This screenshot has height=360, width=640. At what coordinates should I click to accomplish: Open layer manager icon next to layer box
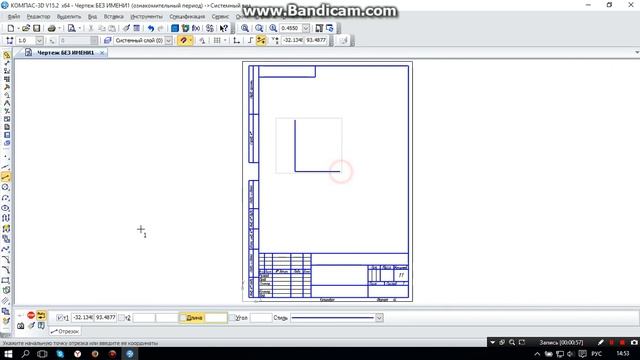tap(107, 40)
